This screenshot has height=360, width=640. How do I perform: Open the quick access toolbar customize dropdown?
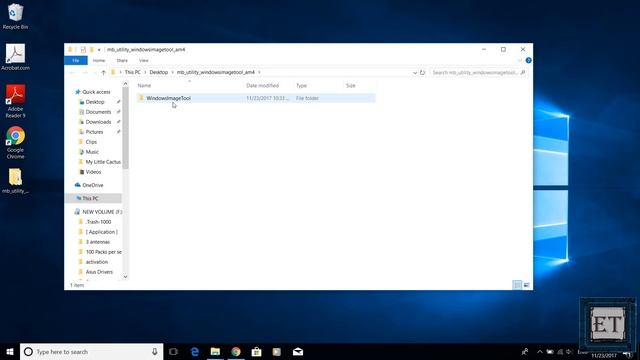pos(99,50)
